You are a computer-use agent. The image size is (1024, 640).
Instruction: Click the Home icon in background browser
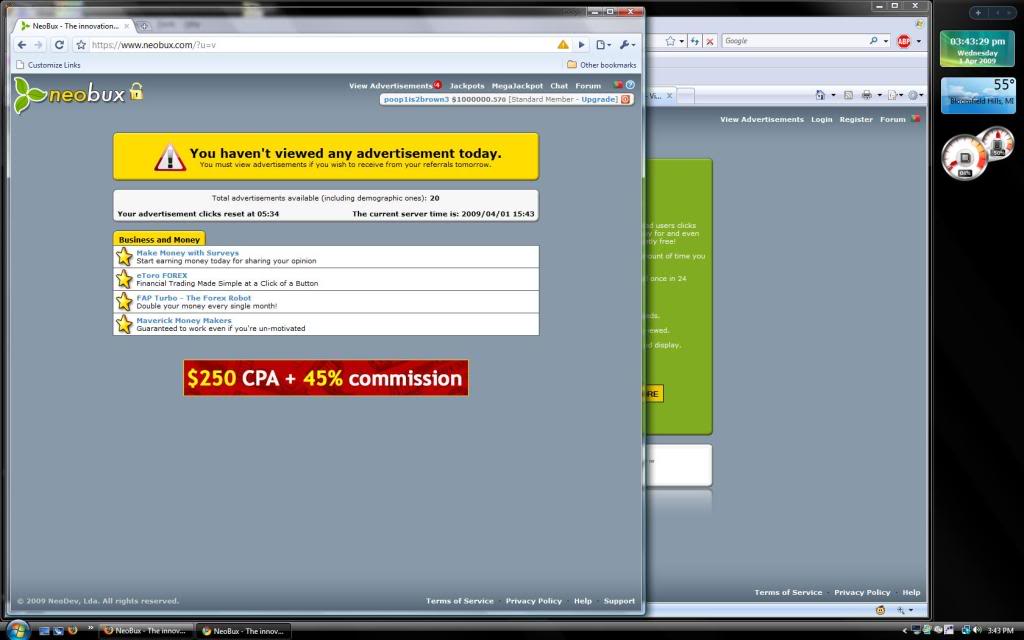[x=820, y=95]
